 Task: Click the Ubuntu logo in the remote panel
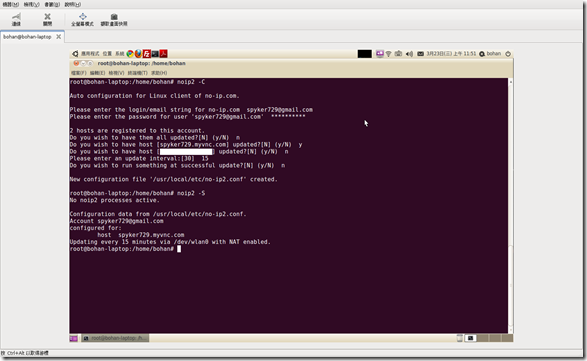[x=75, y=54]
